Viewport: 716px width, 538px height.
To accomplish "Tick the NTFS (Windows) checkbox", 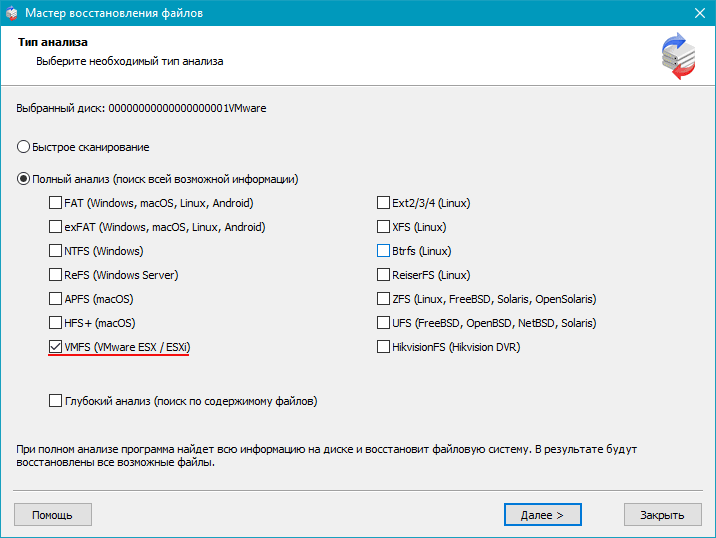I will tap(55, 251).
